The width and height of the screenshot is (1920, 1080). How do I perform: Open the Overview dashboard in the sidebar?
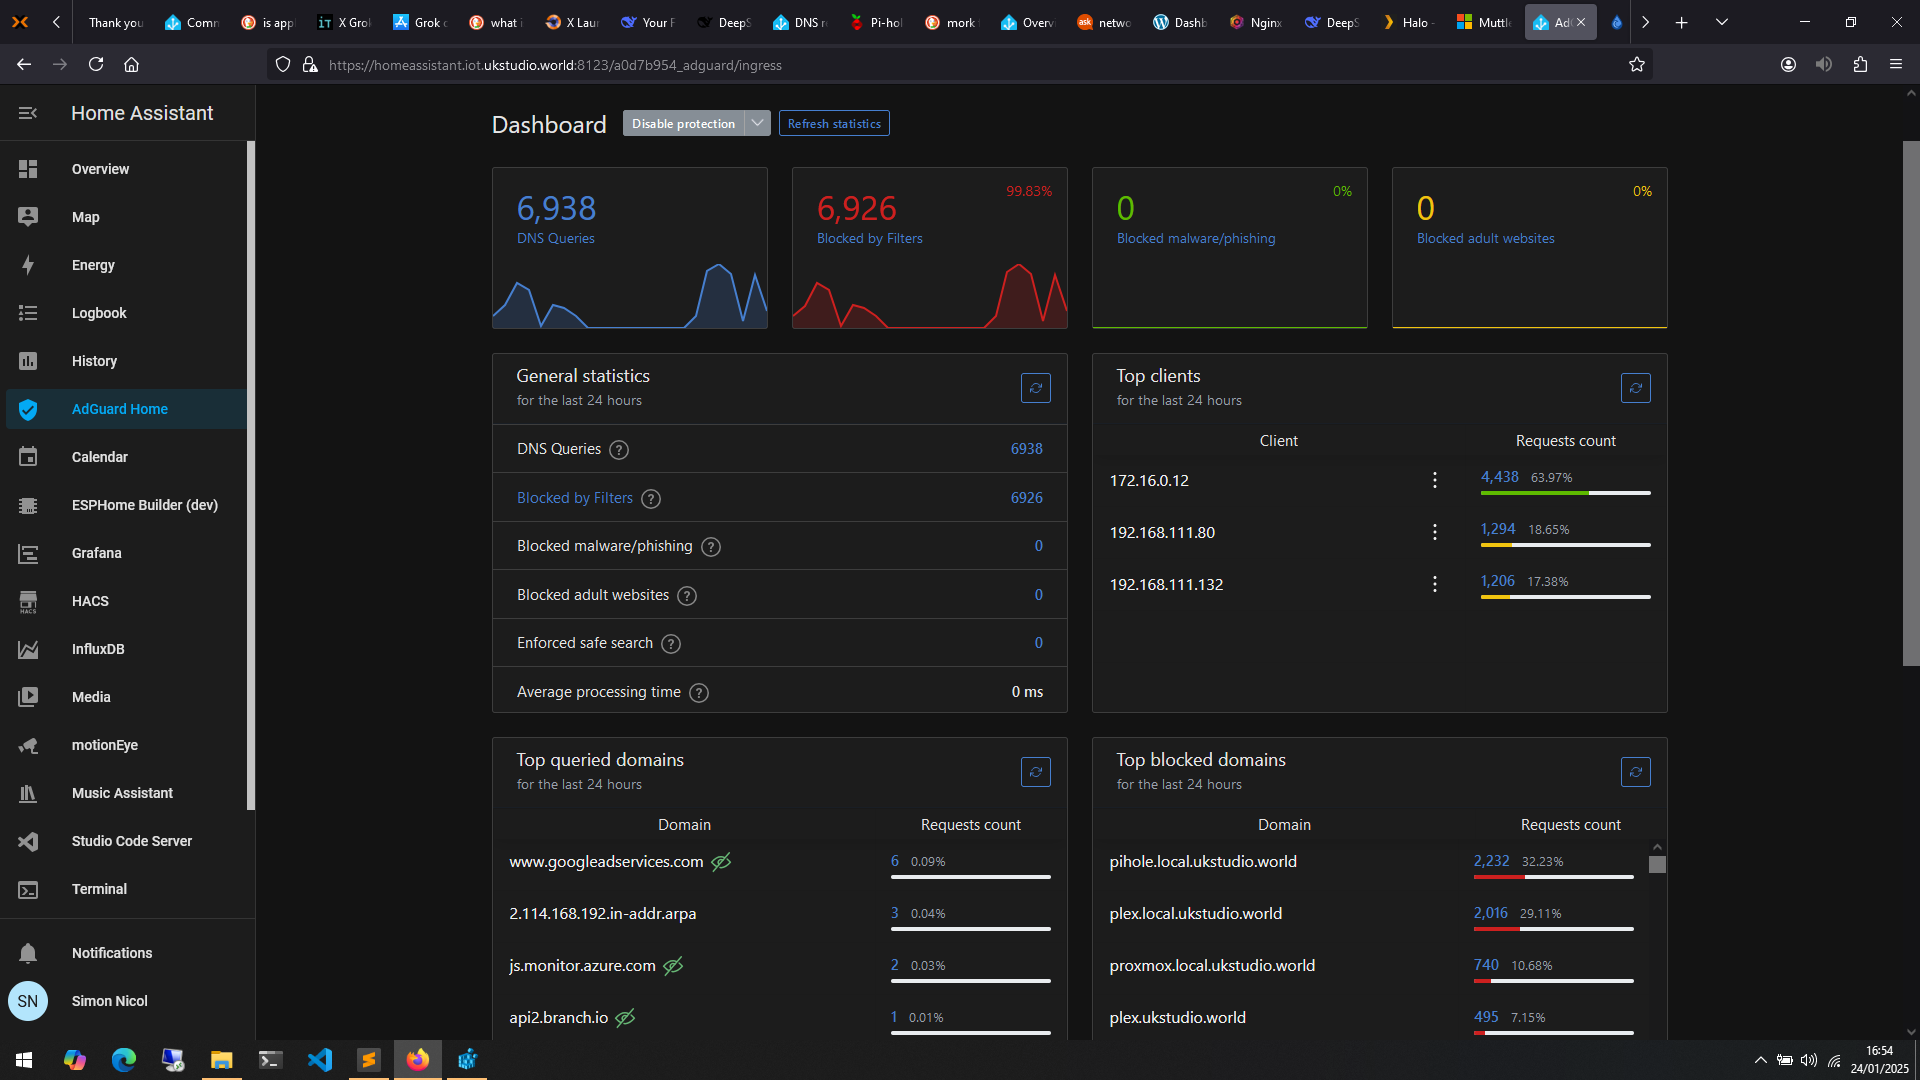click(126, 169)
